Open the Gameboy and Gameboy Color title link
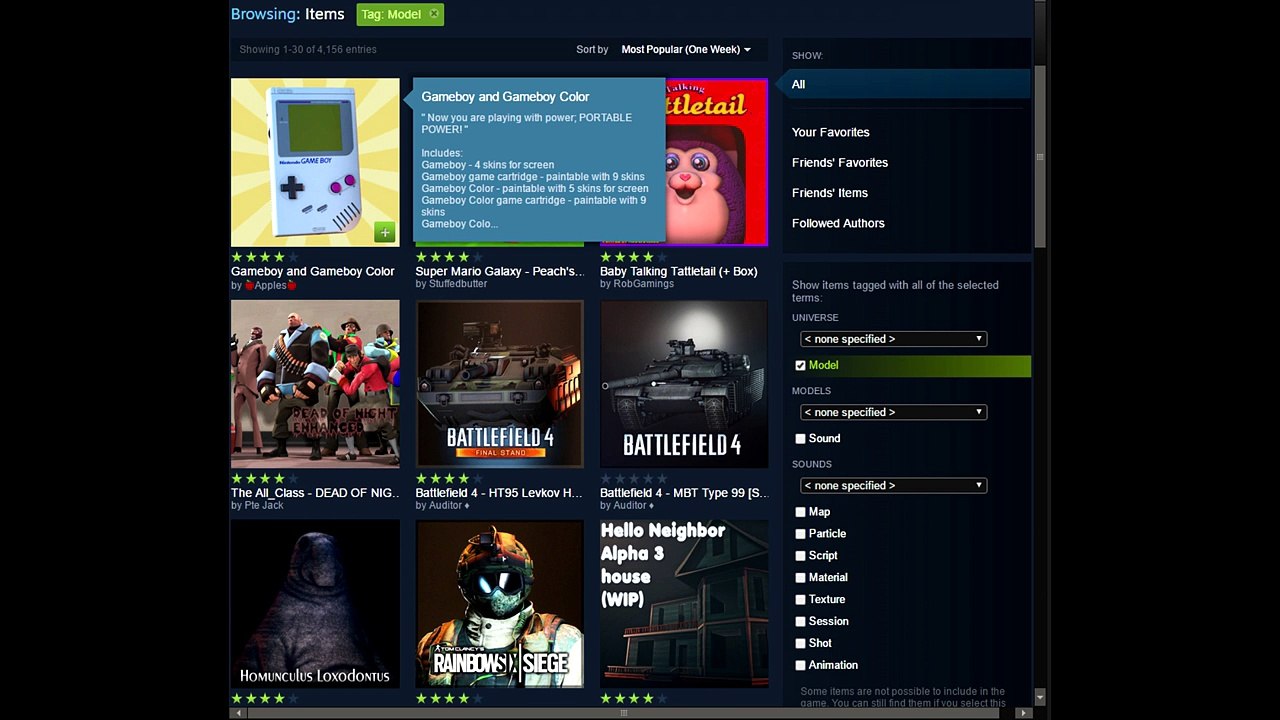 coord(313,271)
